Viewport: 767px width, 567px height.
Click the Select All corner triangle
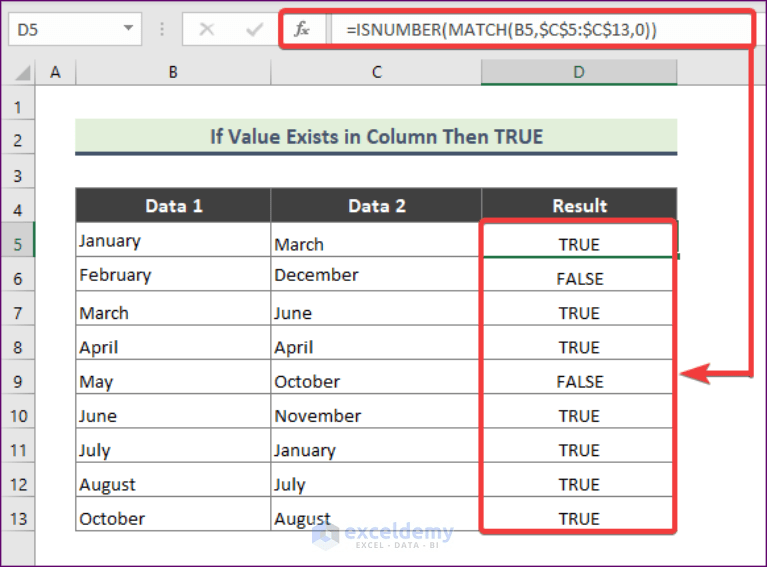(x=22, y=73)
